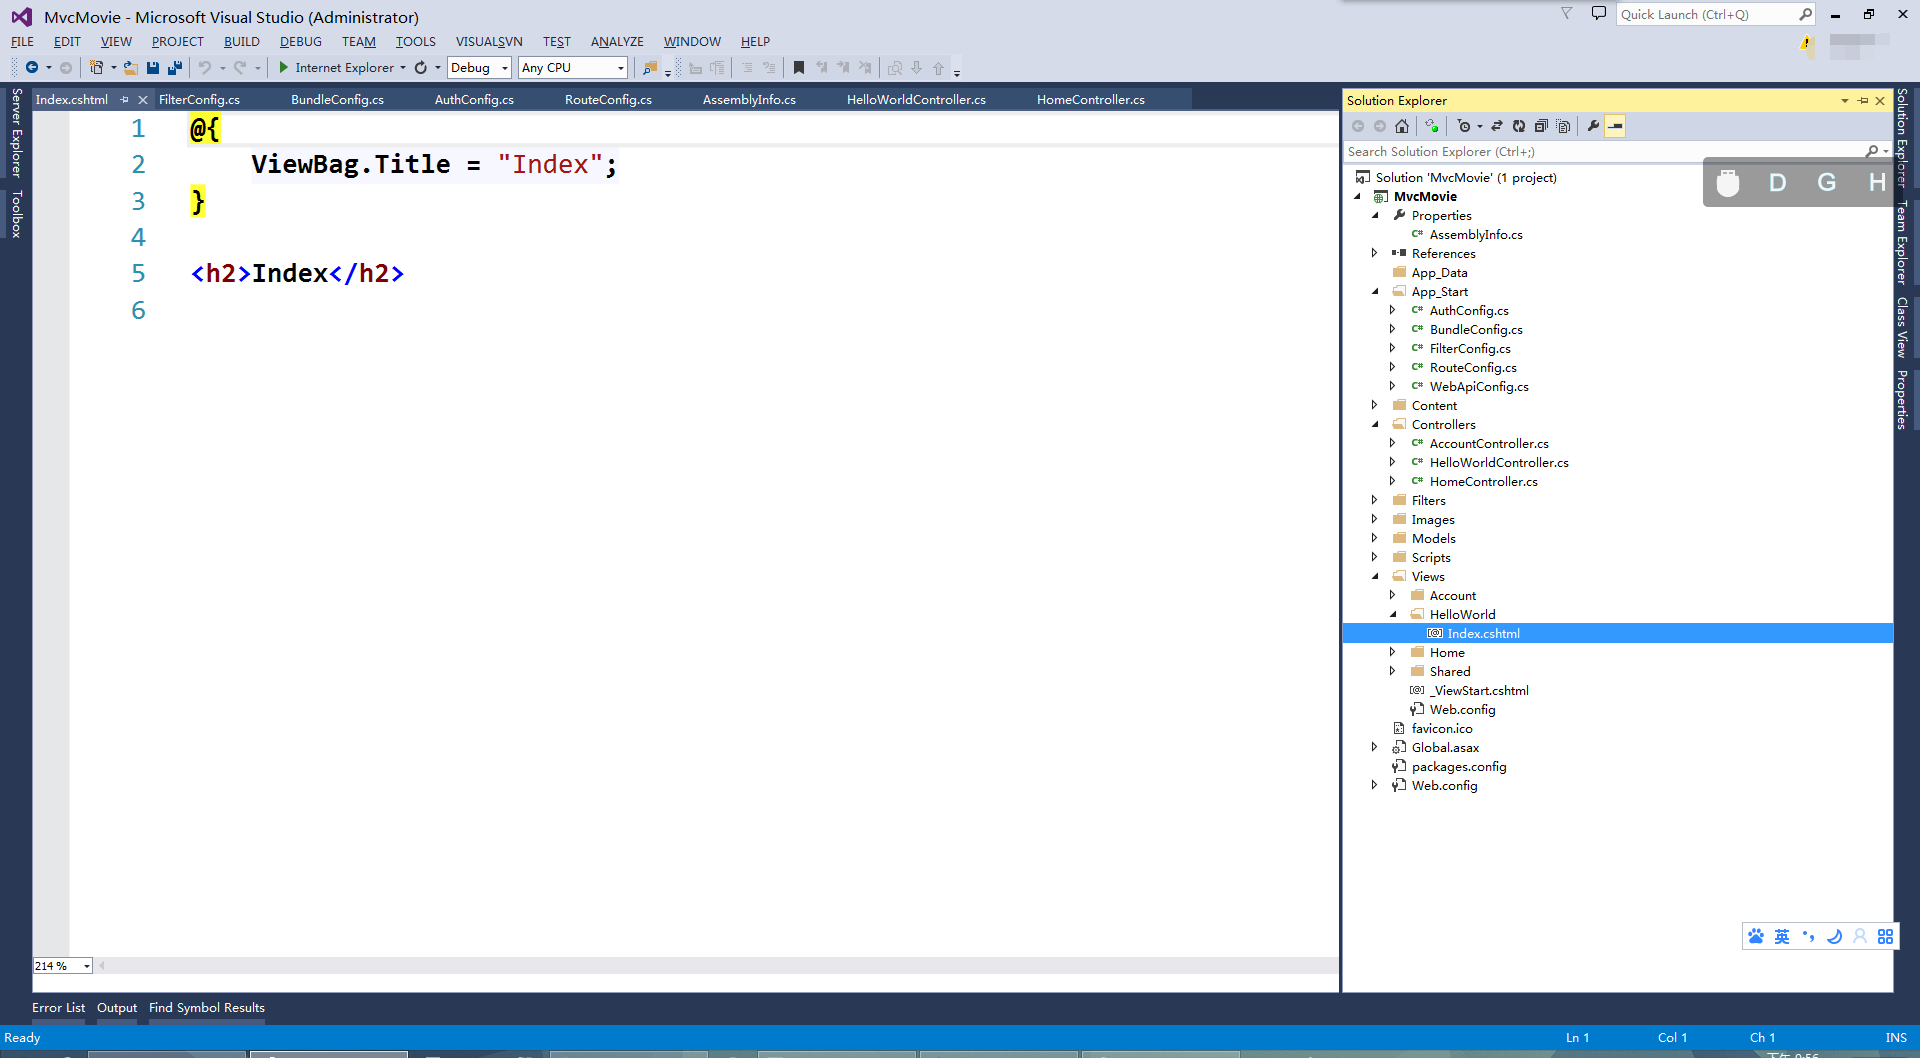Image resolution: width=1920 pixels, height=1058 pixels.
Task: Open Find Symbol Results panel
Action: [207, 1008]
